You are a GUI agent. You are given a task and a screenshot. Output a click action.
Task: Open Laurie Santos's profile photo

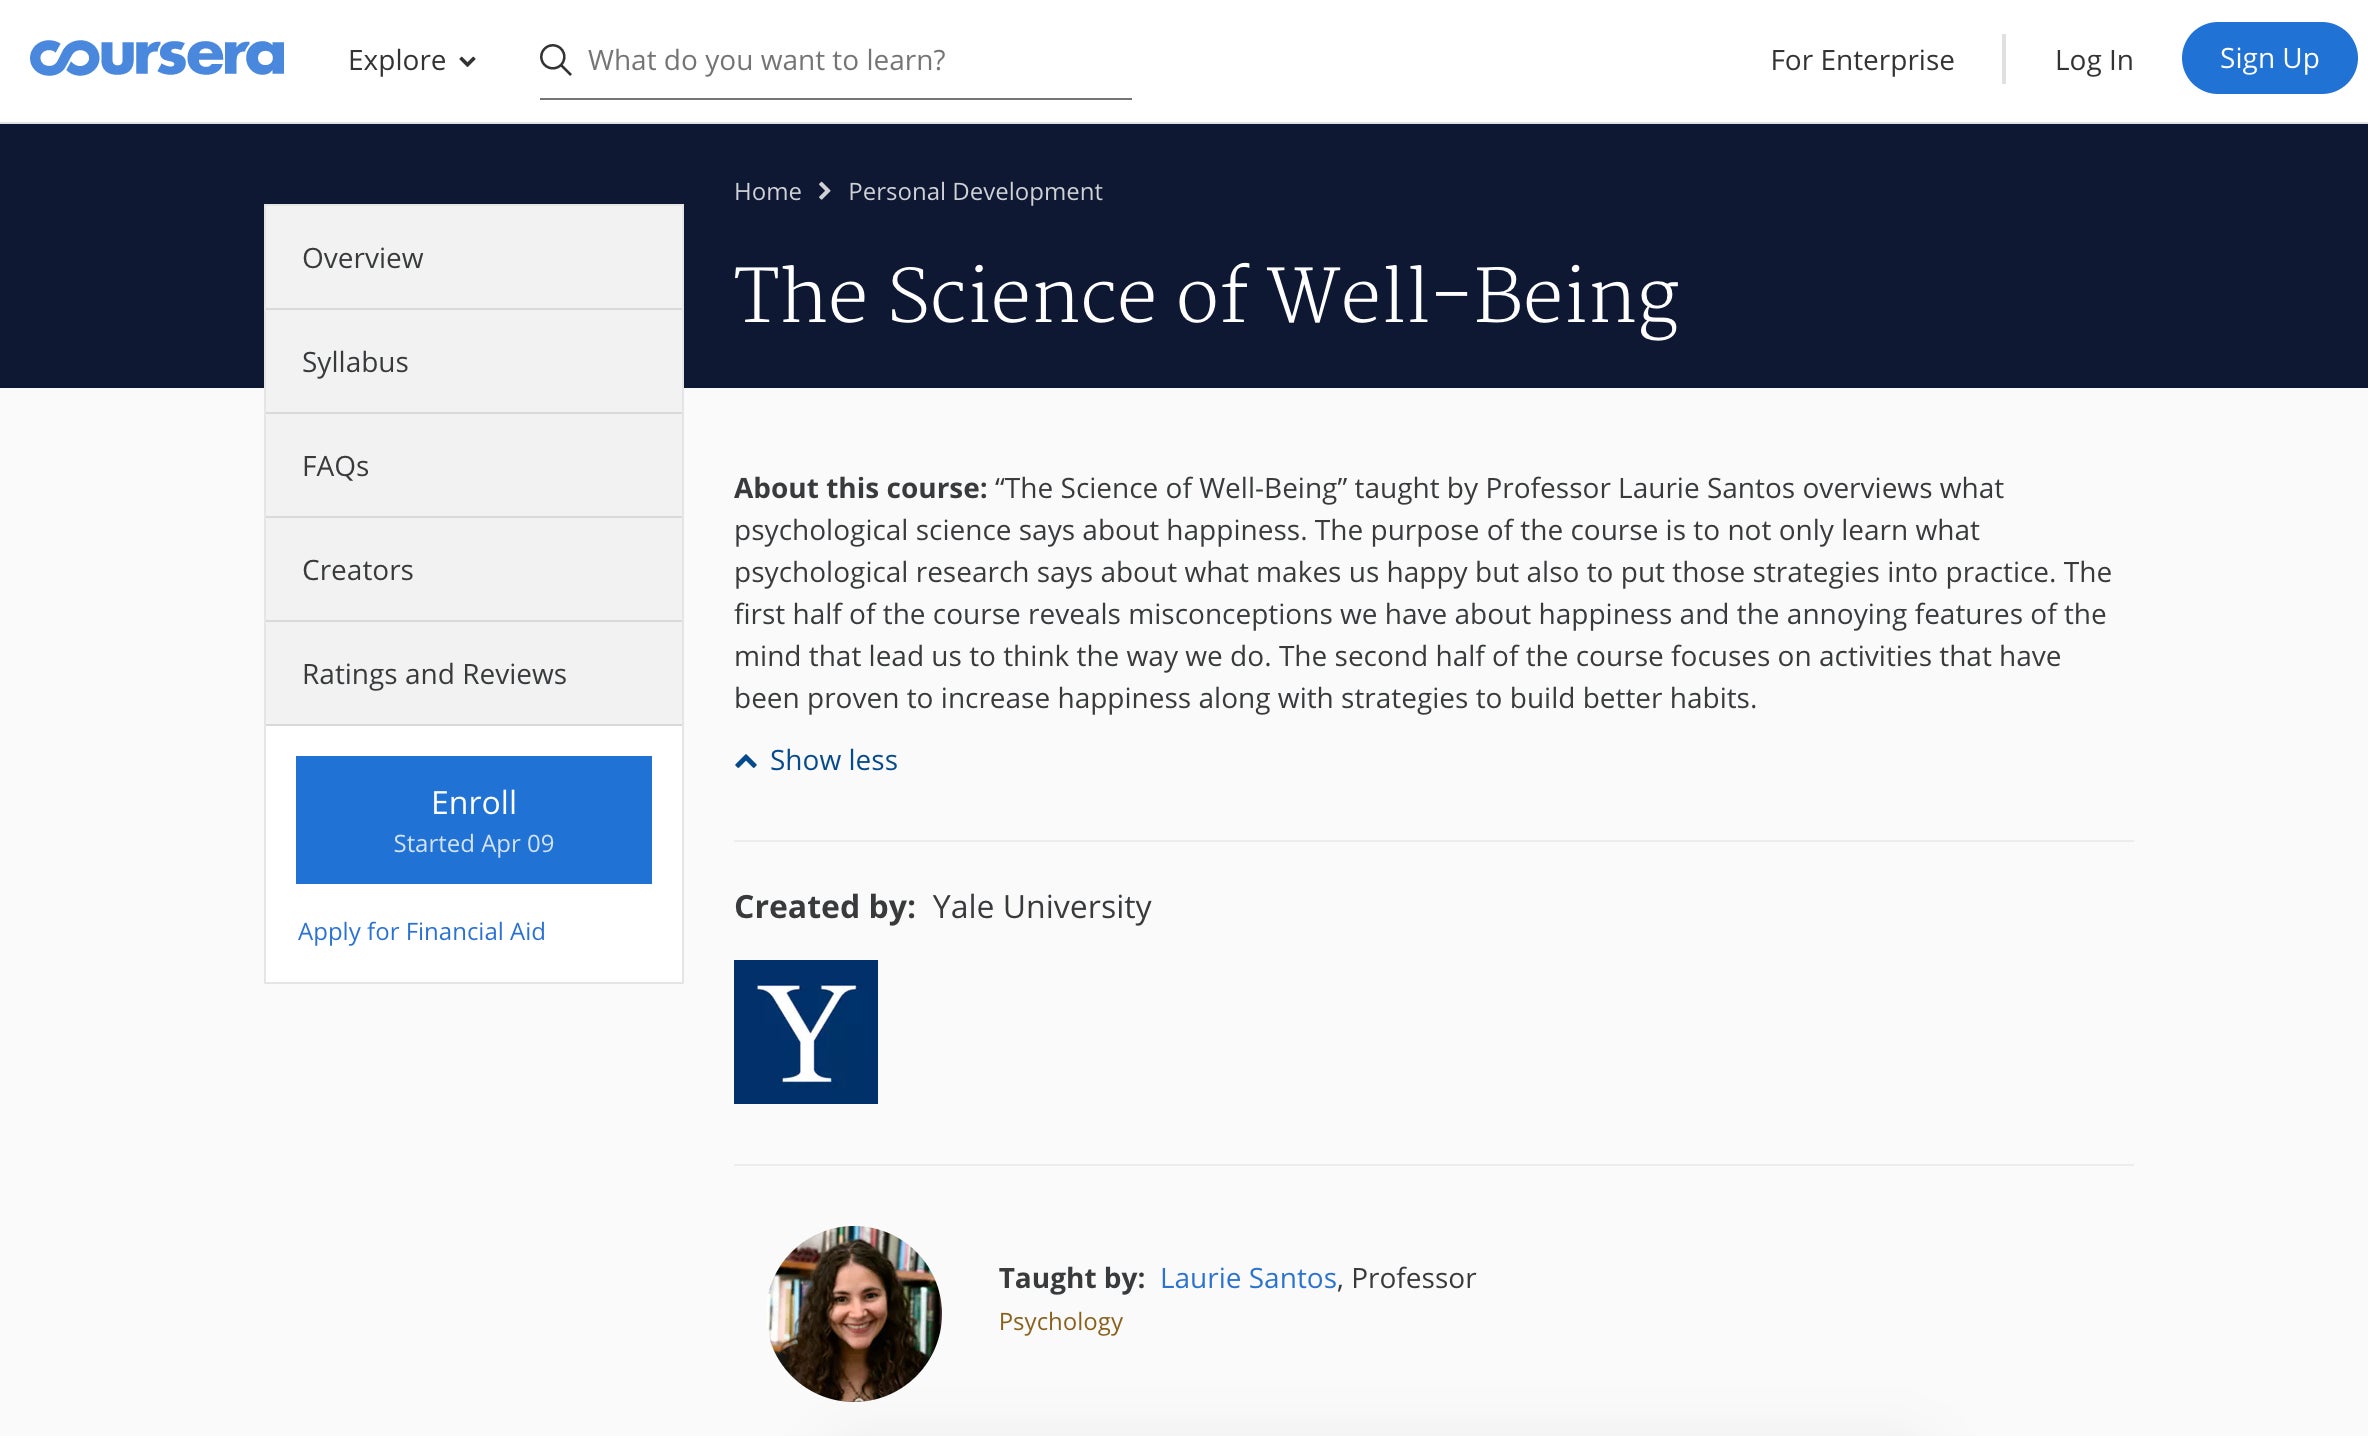point(855,1313)
